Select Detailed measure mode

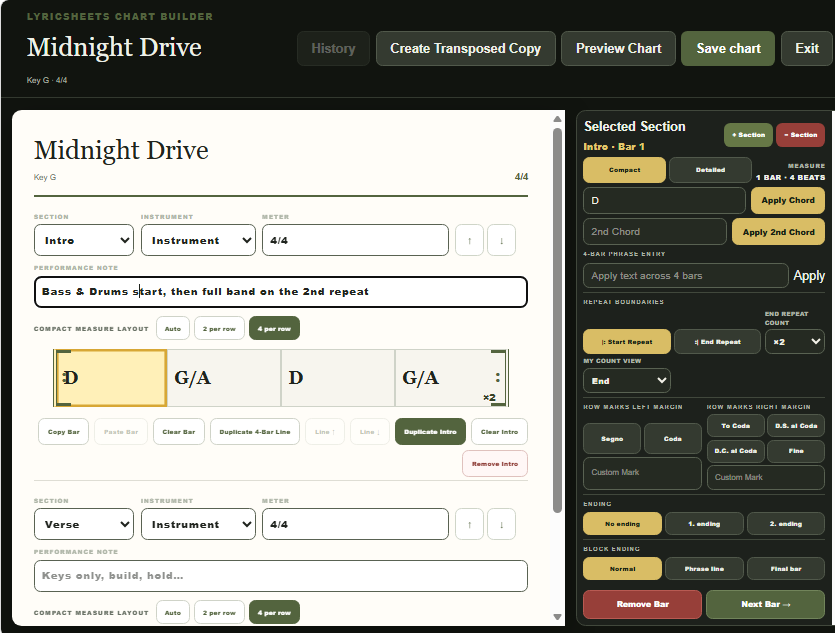pyautogui.click(x=710, y=170)
